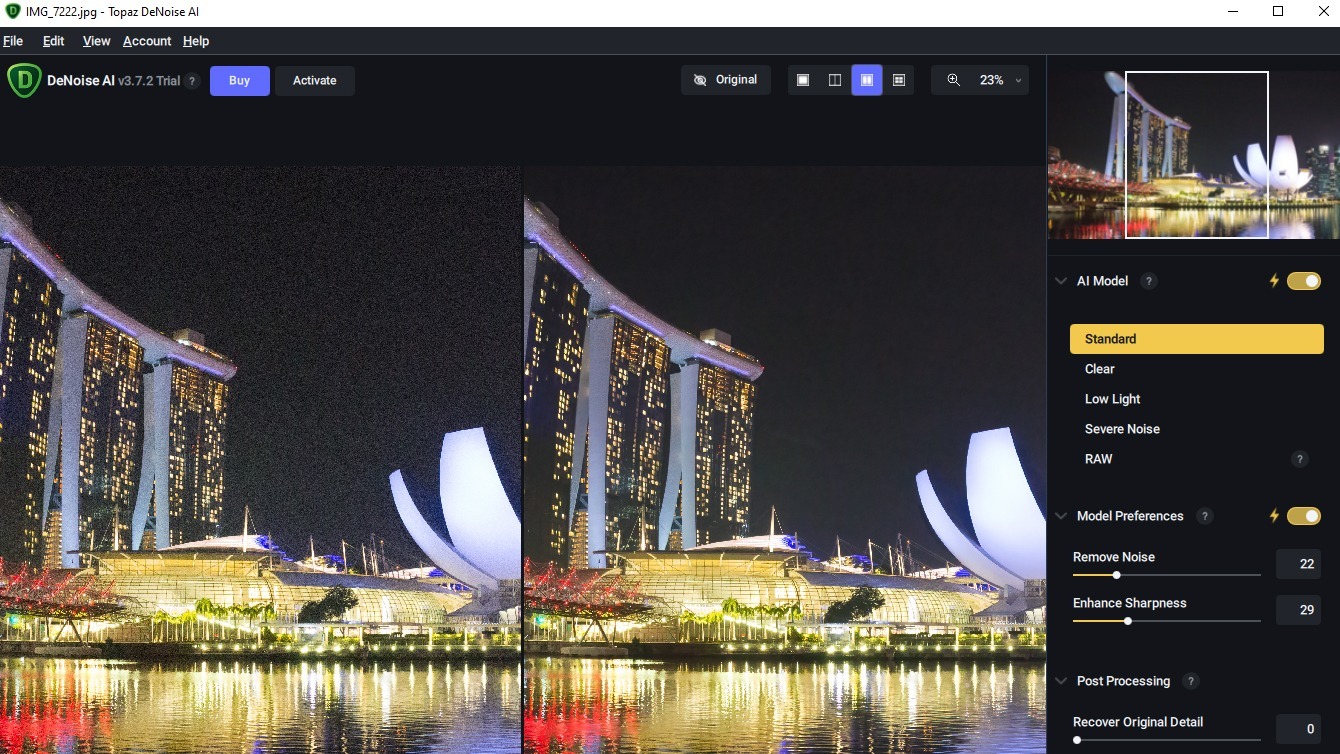Toggle the Model Preferences auto switch

pyautogui.click(x=1303, y=516)
